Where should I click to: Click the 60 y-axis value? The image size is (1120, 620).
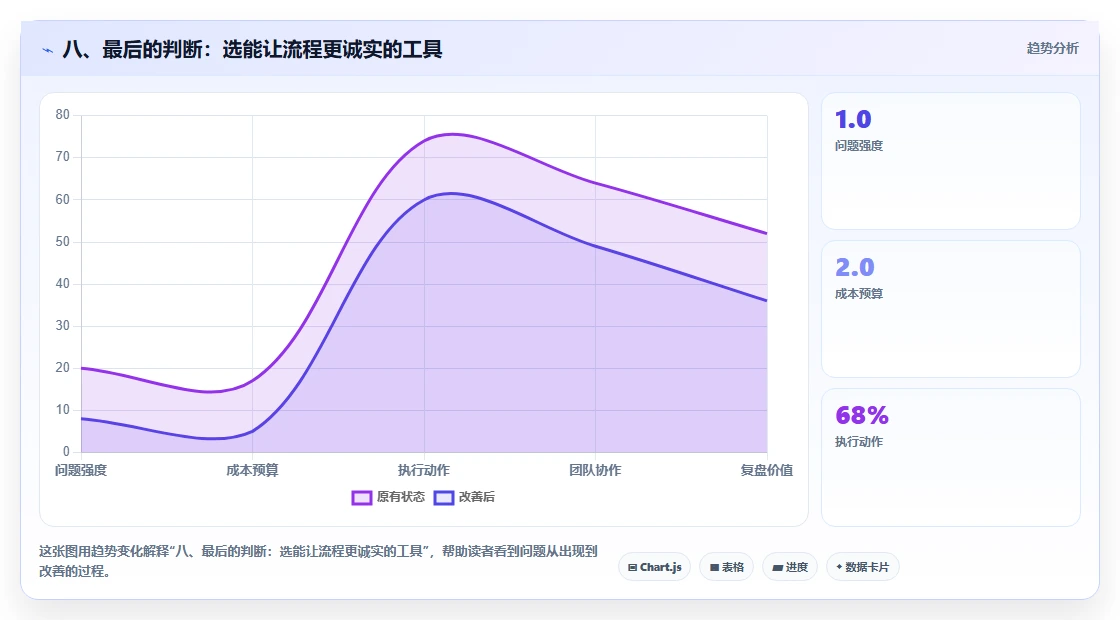(x=63, y=199)
